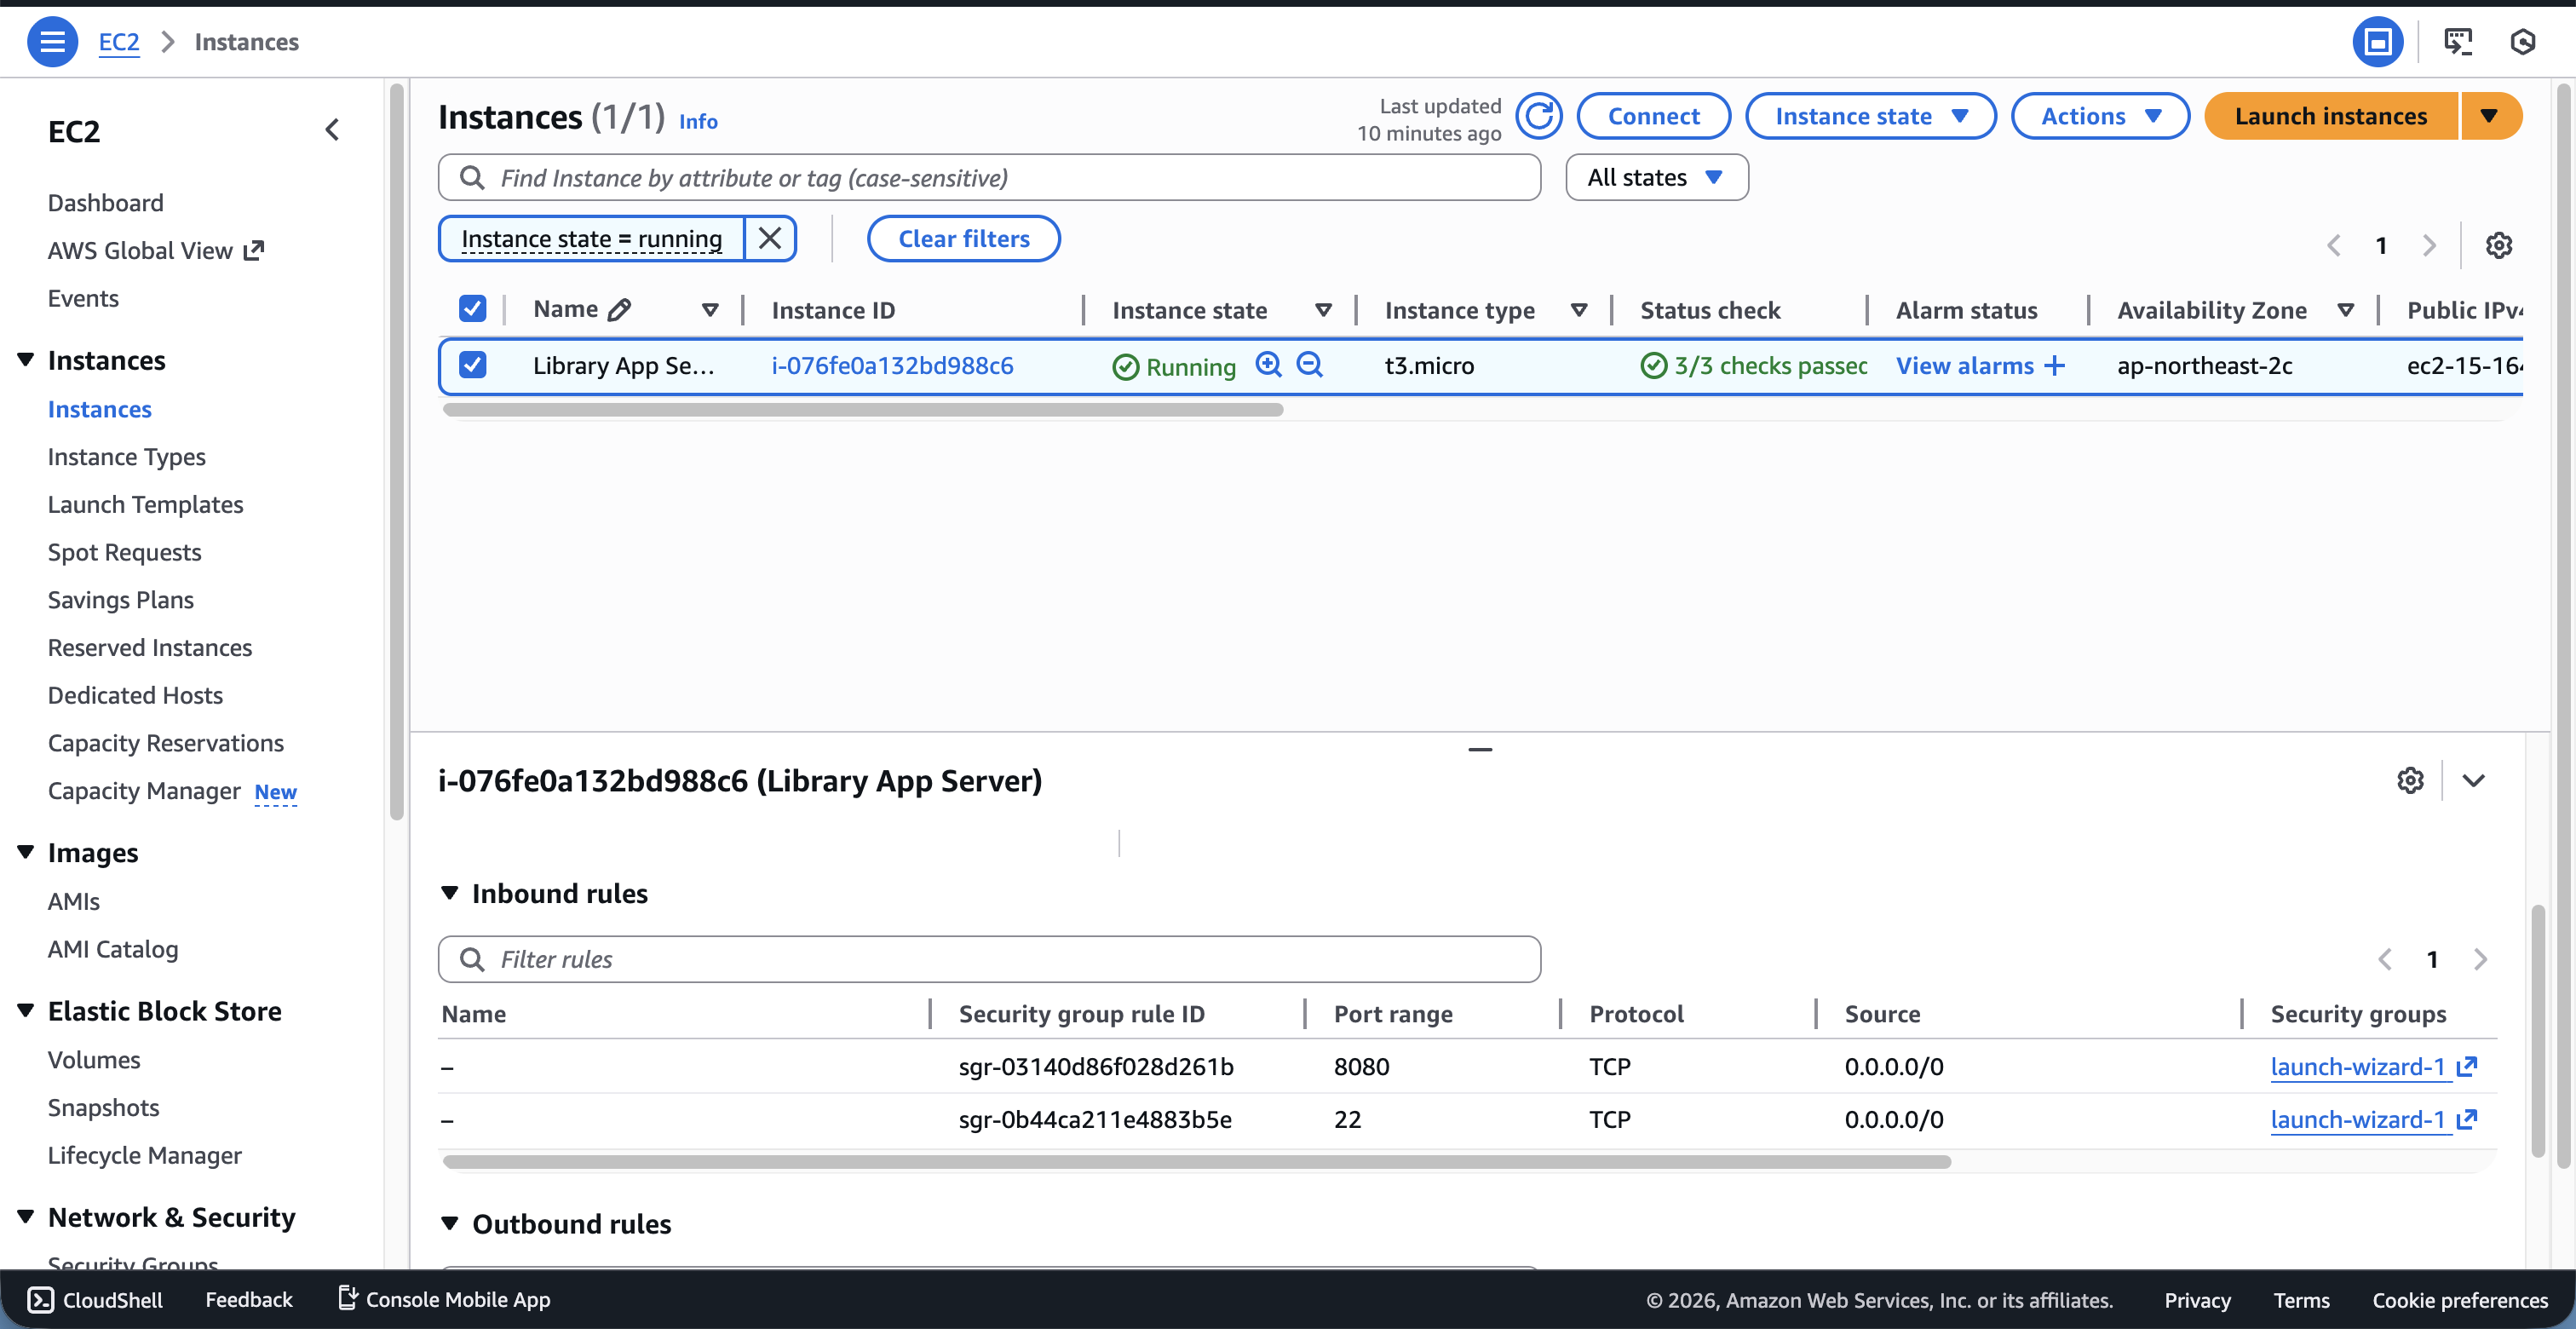Remove the 'Instance state = running' filter
This screenshot has height=1329, width=2576.
tap(769, 239)
